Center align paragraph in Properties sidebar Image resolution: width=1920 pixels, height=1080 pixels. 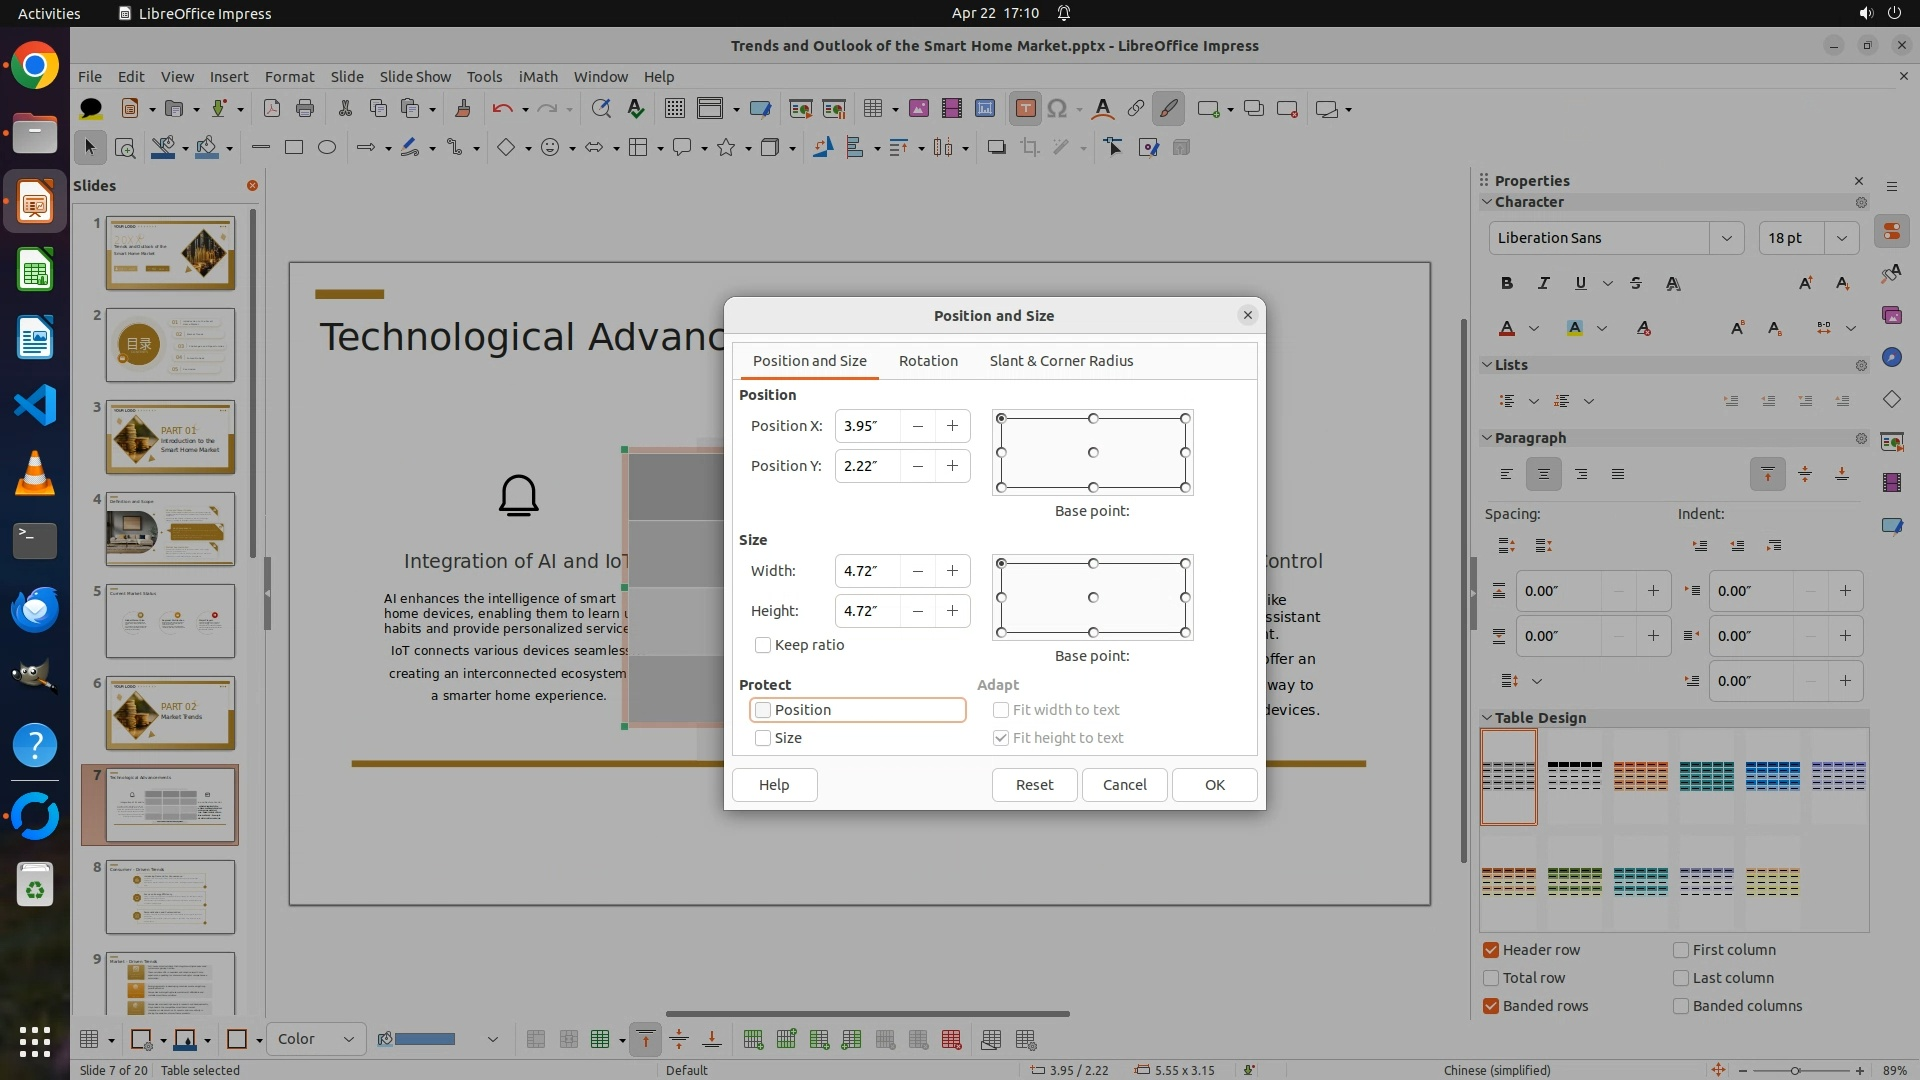point(1543,474)
